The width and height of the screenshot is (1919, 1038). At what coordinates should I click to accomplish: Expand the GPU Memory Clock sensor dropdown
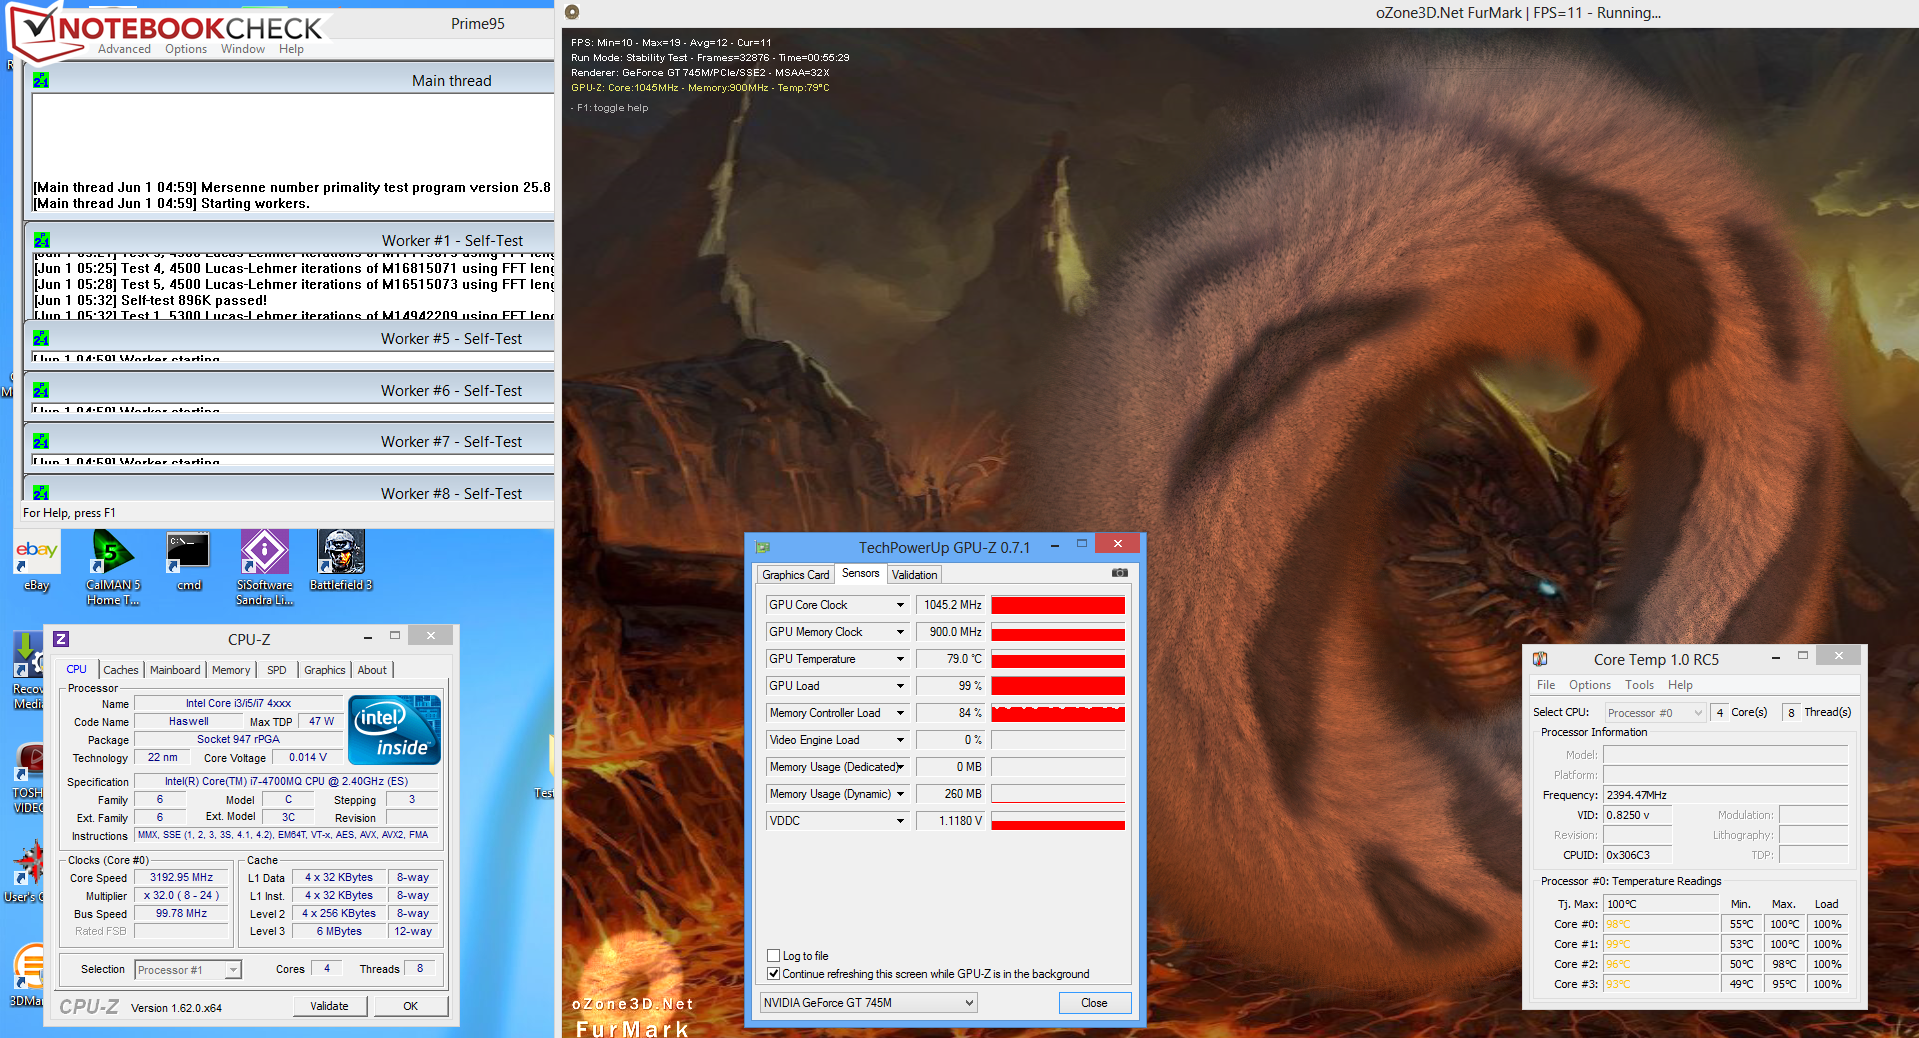coord(900,632)
